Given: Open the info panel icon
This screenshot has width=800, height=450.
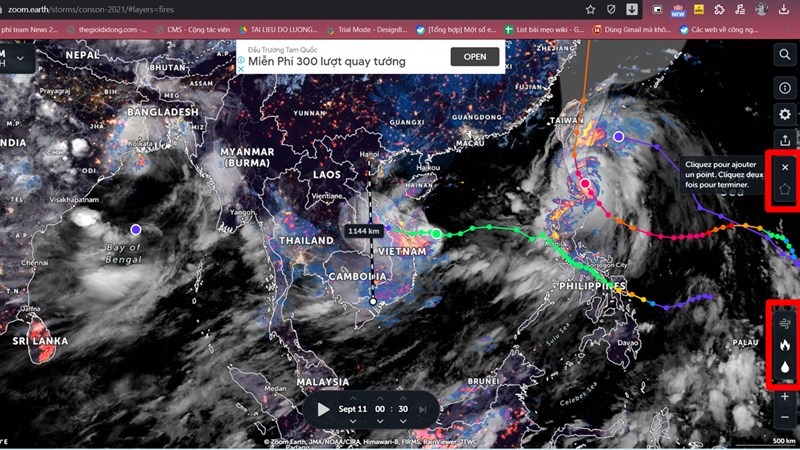Looking at the screenshot, I should [785, 88].
